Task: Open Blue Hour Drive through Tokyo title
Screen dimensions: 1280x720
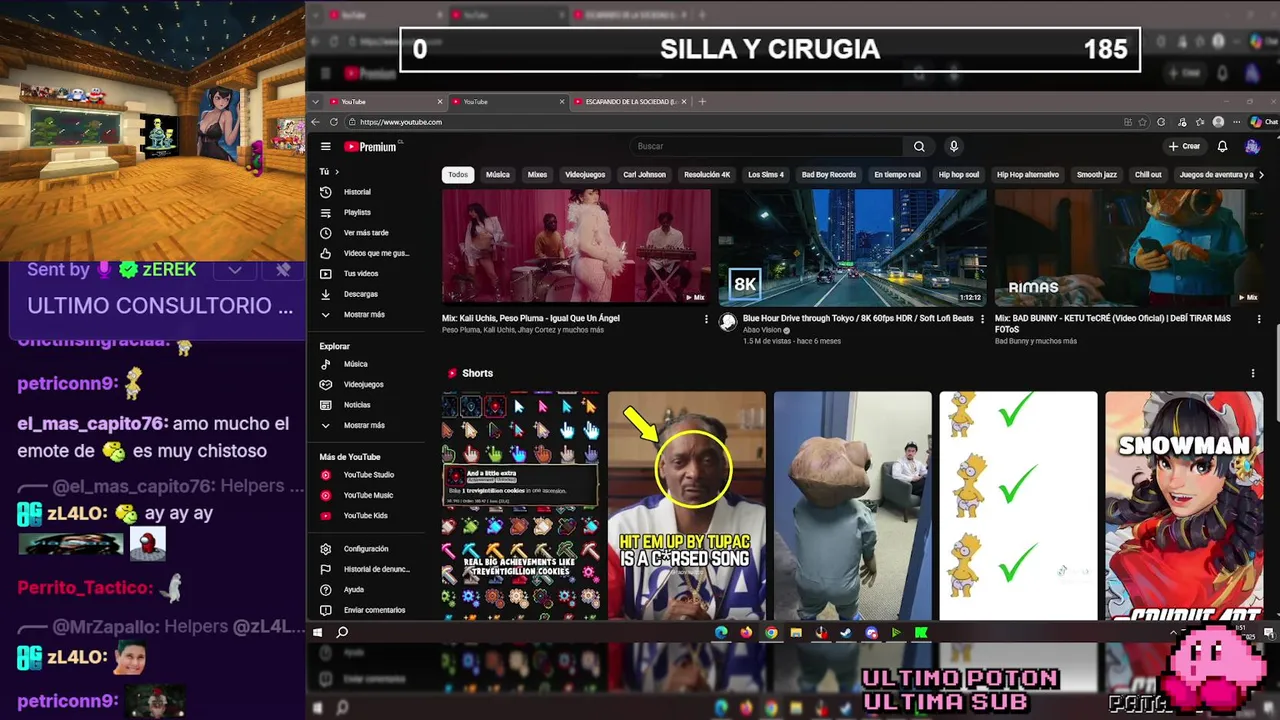Action: coord(858,318)
